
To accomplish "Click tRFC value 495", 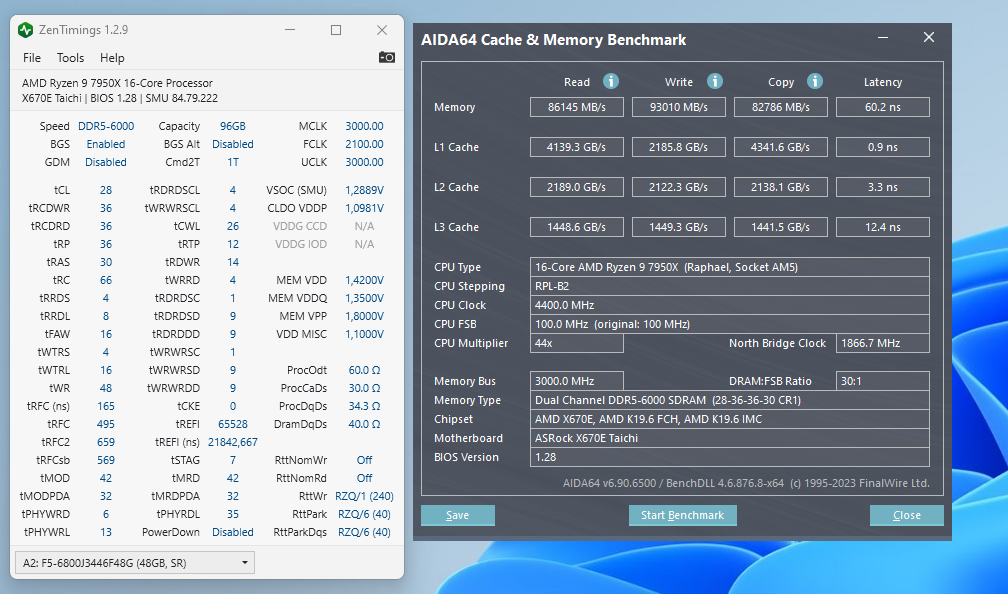I will coord(106,424).
